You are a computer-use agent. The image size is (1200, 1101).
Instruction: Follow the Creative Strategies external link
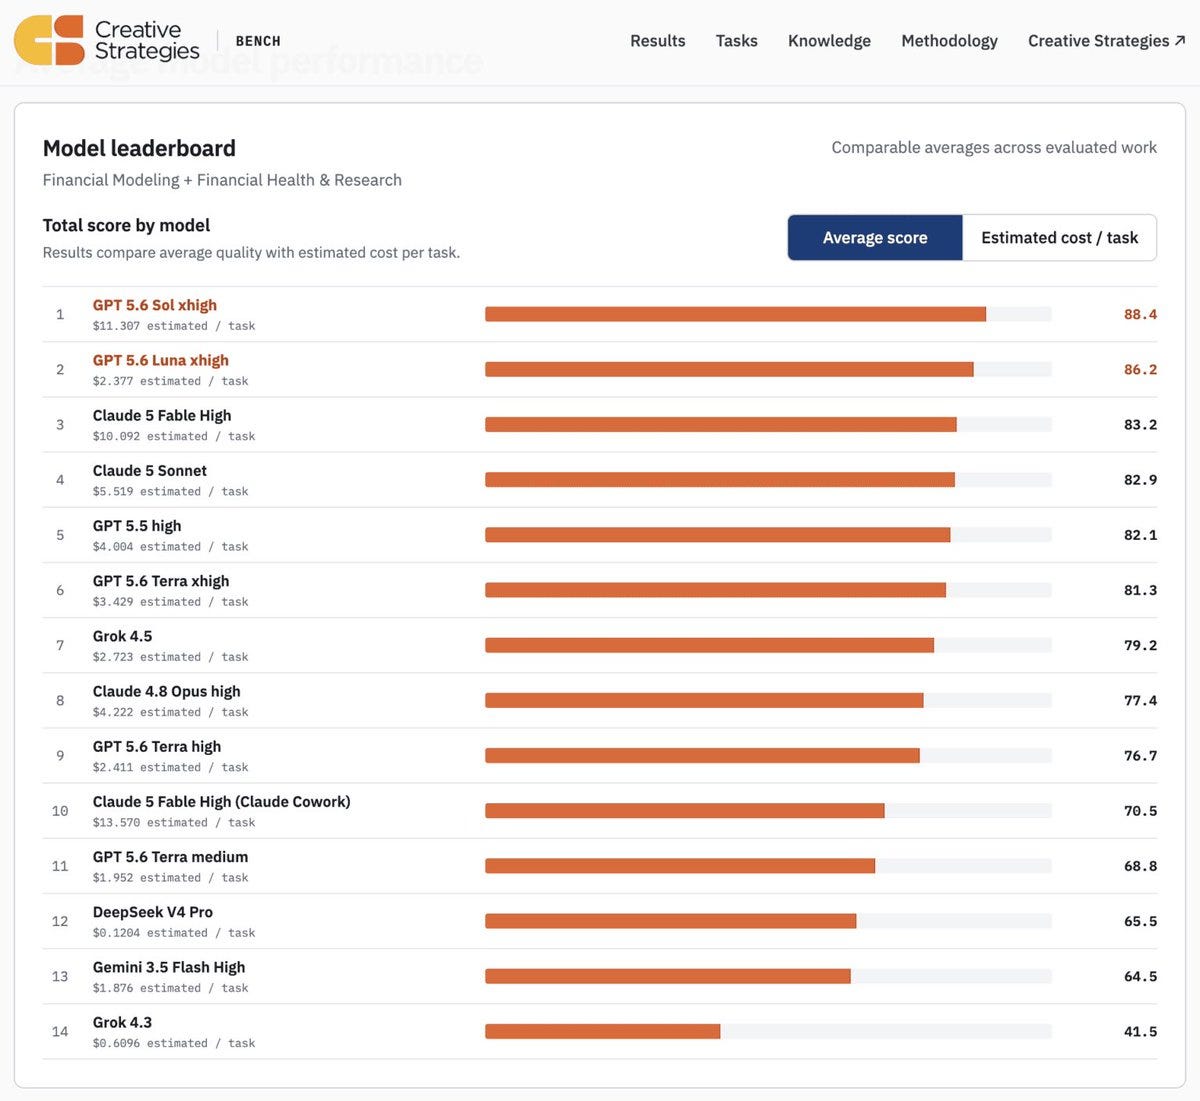tap(1107, 41)
